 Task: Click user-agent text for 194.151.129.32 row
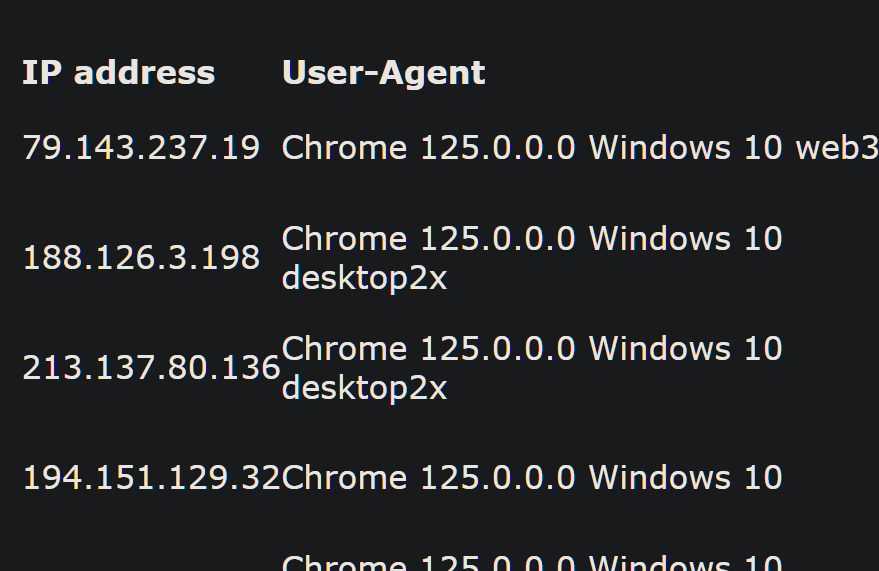pyautogui.click(x=532, y=478)
